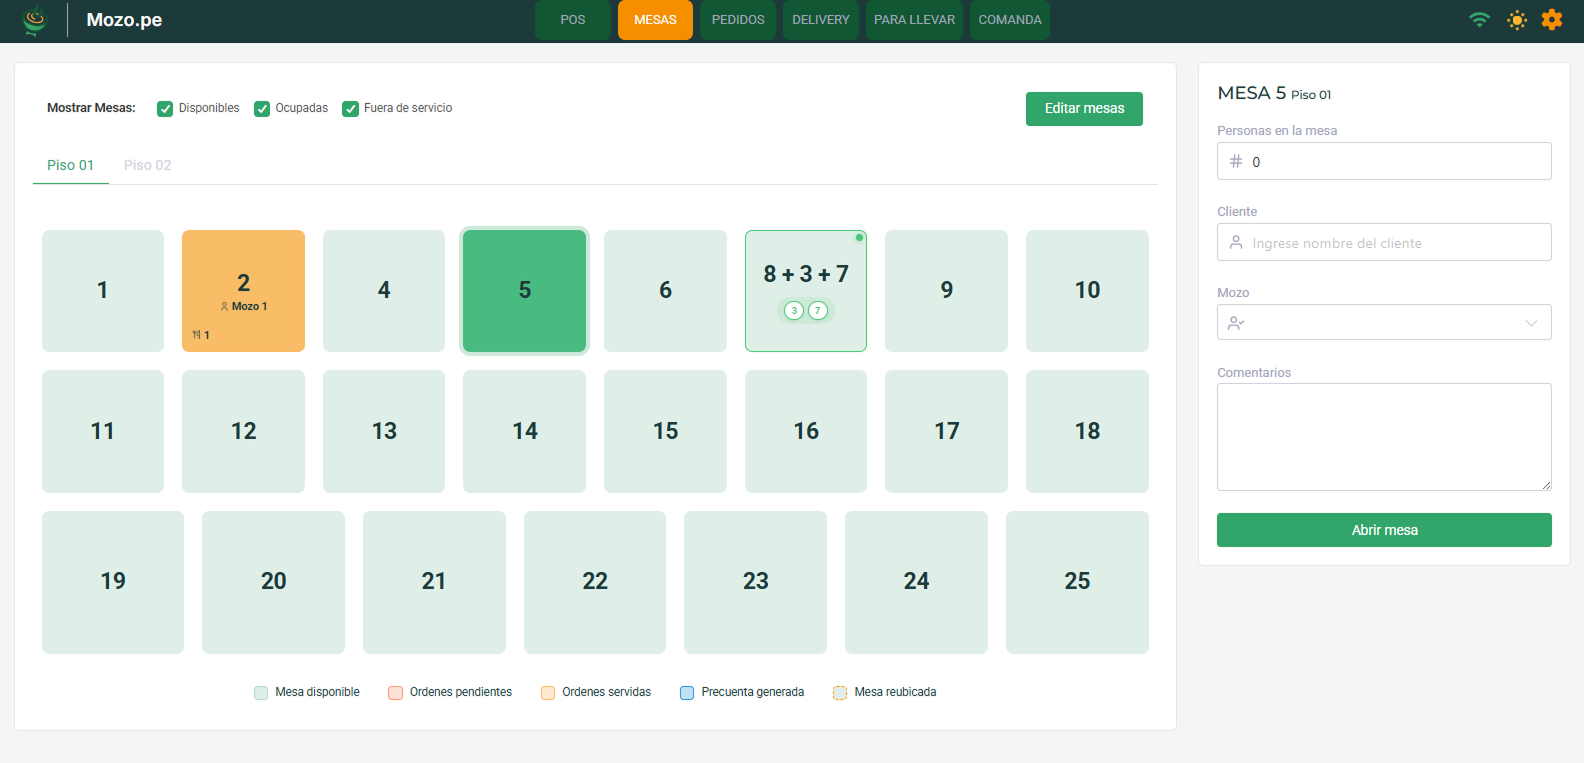Click the Mozo.pe logo icon

point(35,20)
